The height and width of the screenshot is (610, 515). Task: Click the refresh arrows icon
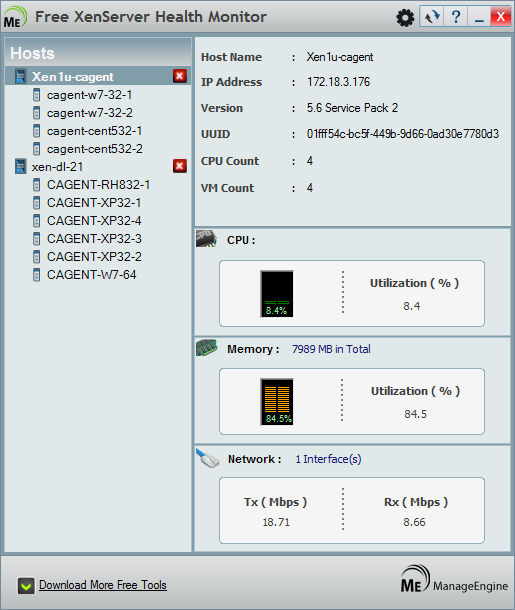[x=432, y=17]
